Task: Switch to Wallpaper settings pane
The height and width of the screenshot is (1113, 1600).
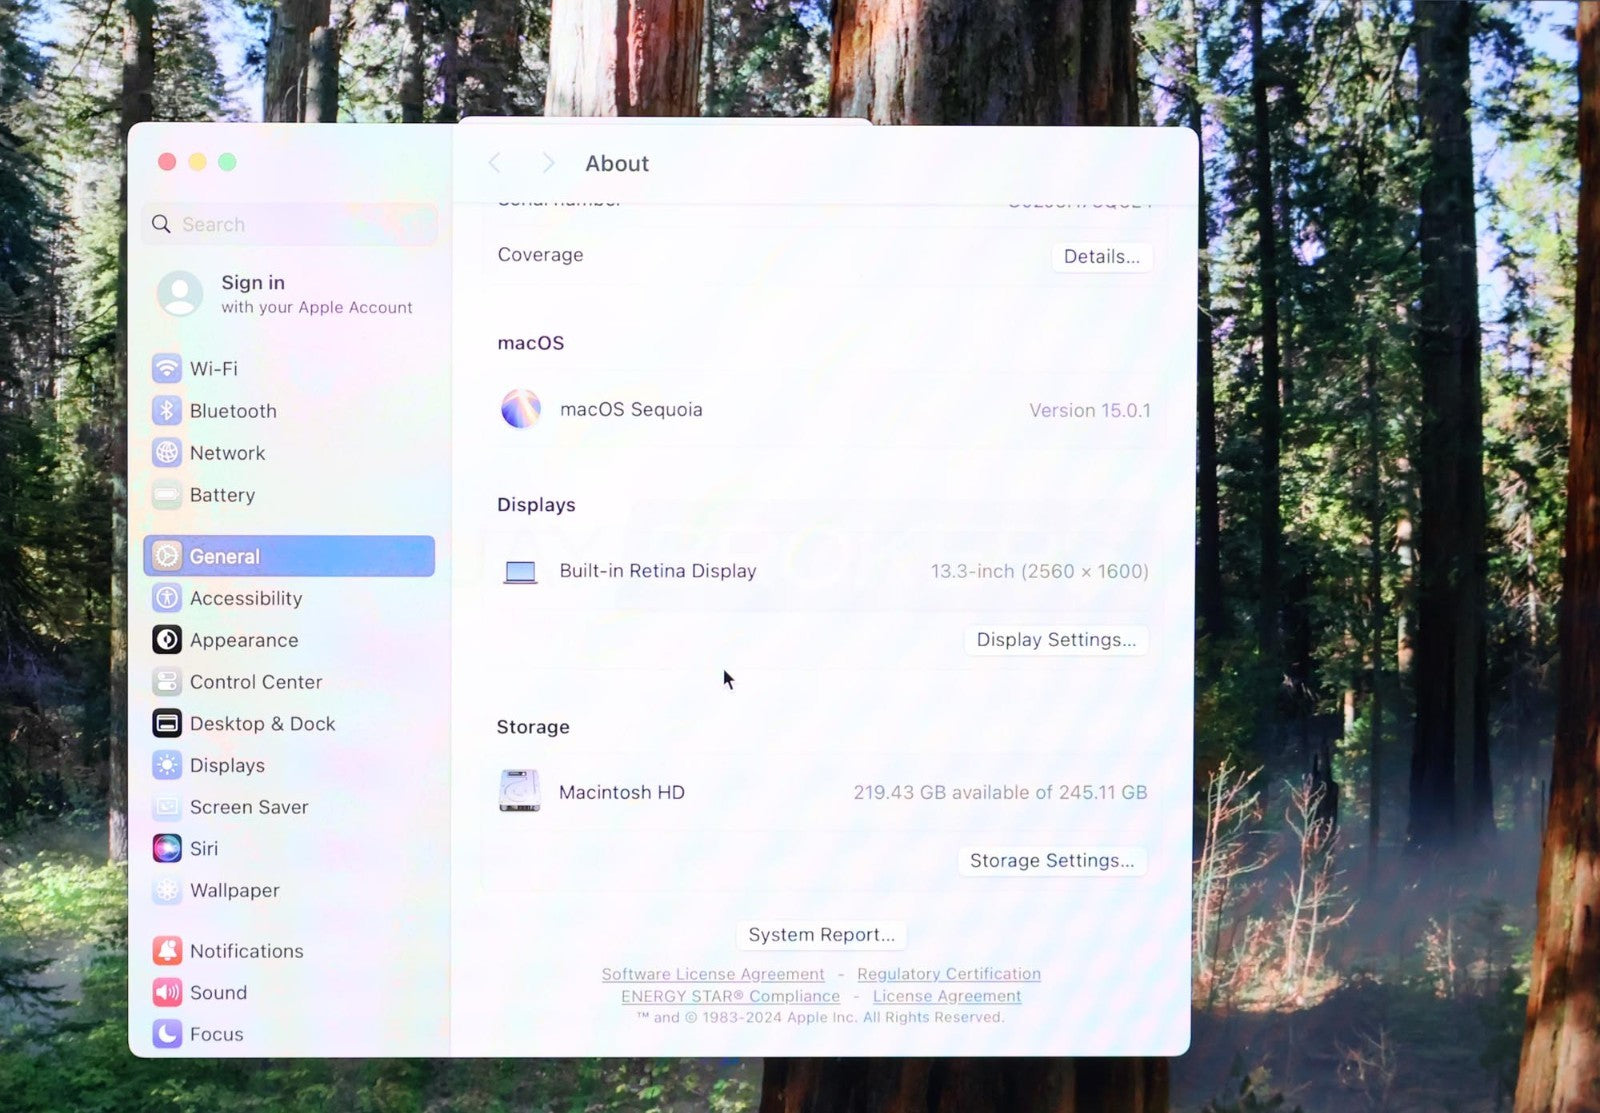Action: [234, 890]
